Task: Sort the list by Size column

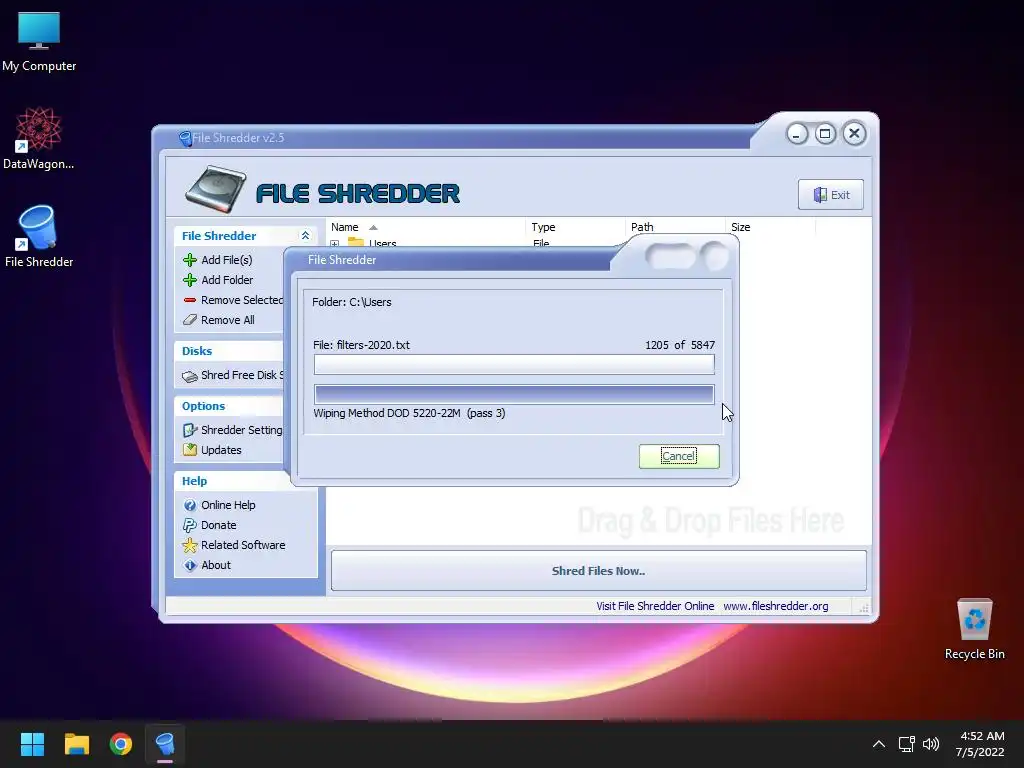Action: [771, 227]
